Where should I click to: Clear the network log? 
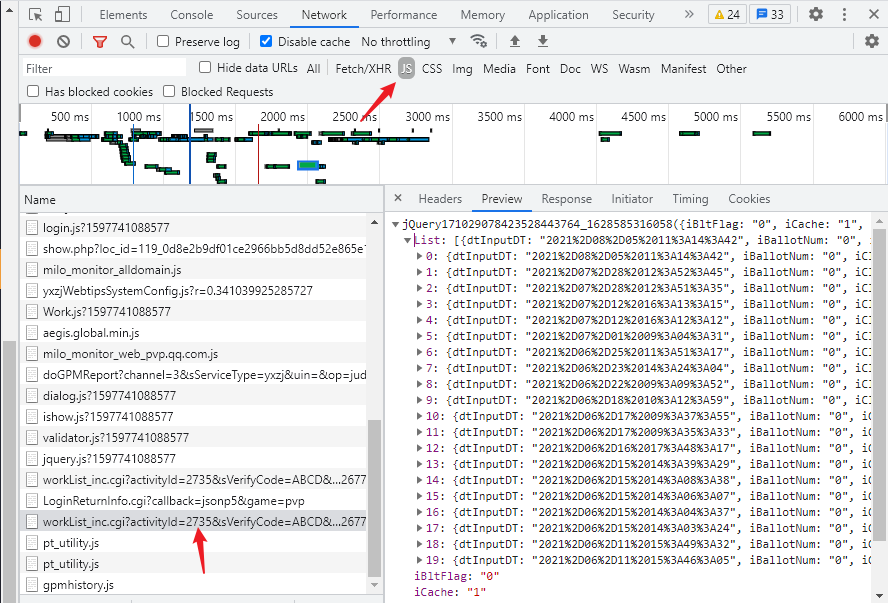pyautogui.click(x=63, y=41)
